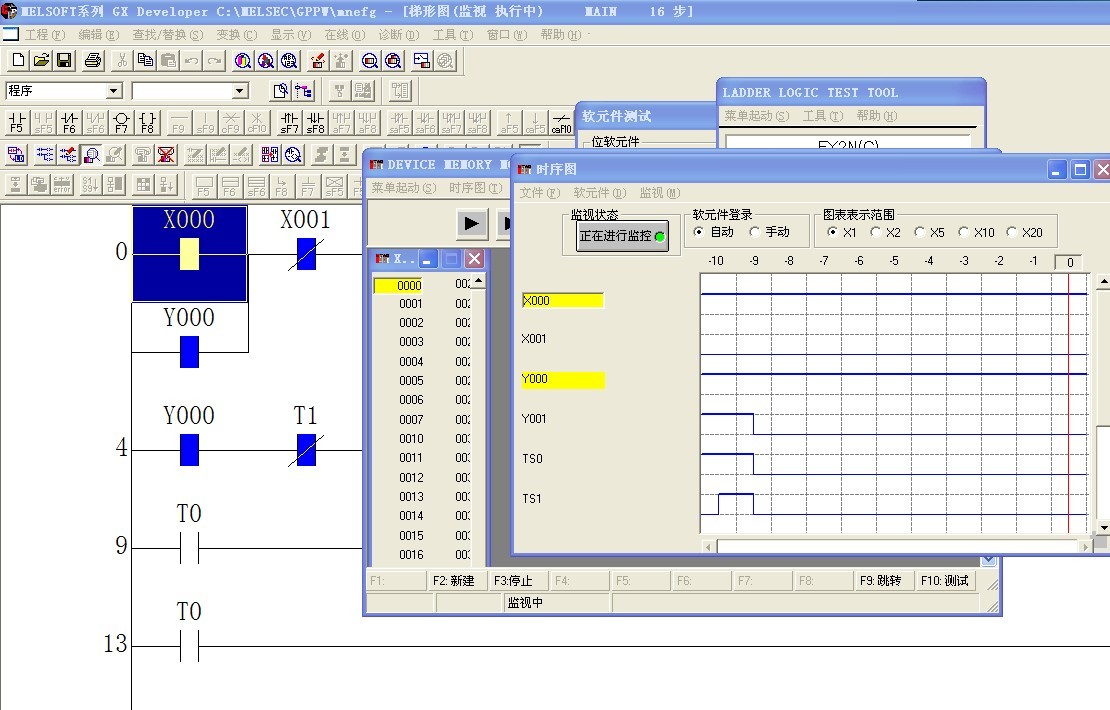The width and height of the screenshot is (1110, 710).
Task: Select the 手动 manual registration option
Action: [755, 232]
